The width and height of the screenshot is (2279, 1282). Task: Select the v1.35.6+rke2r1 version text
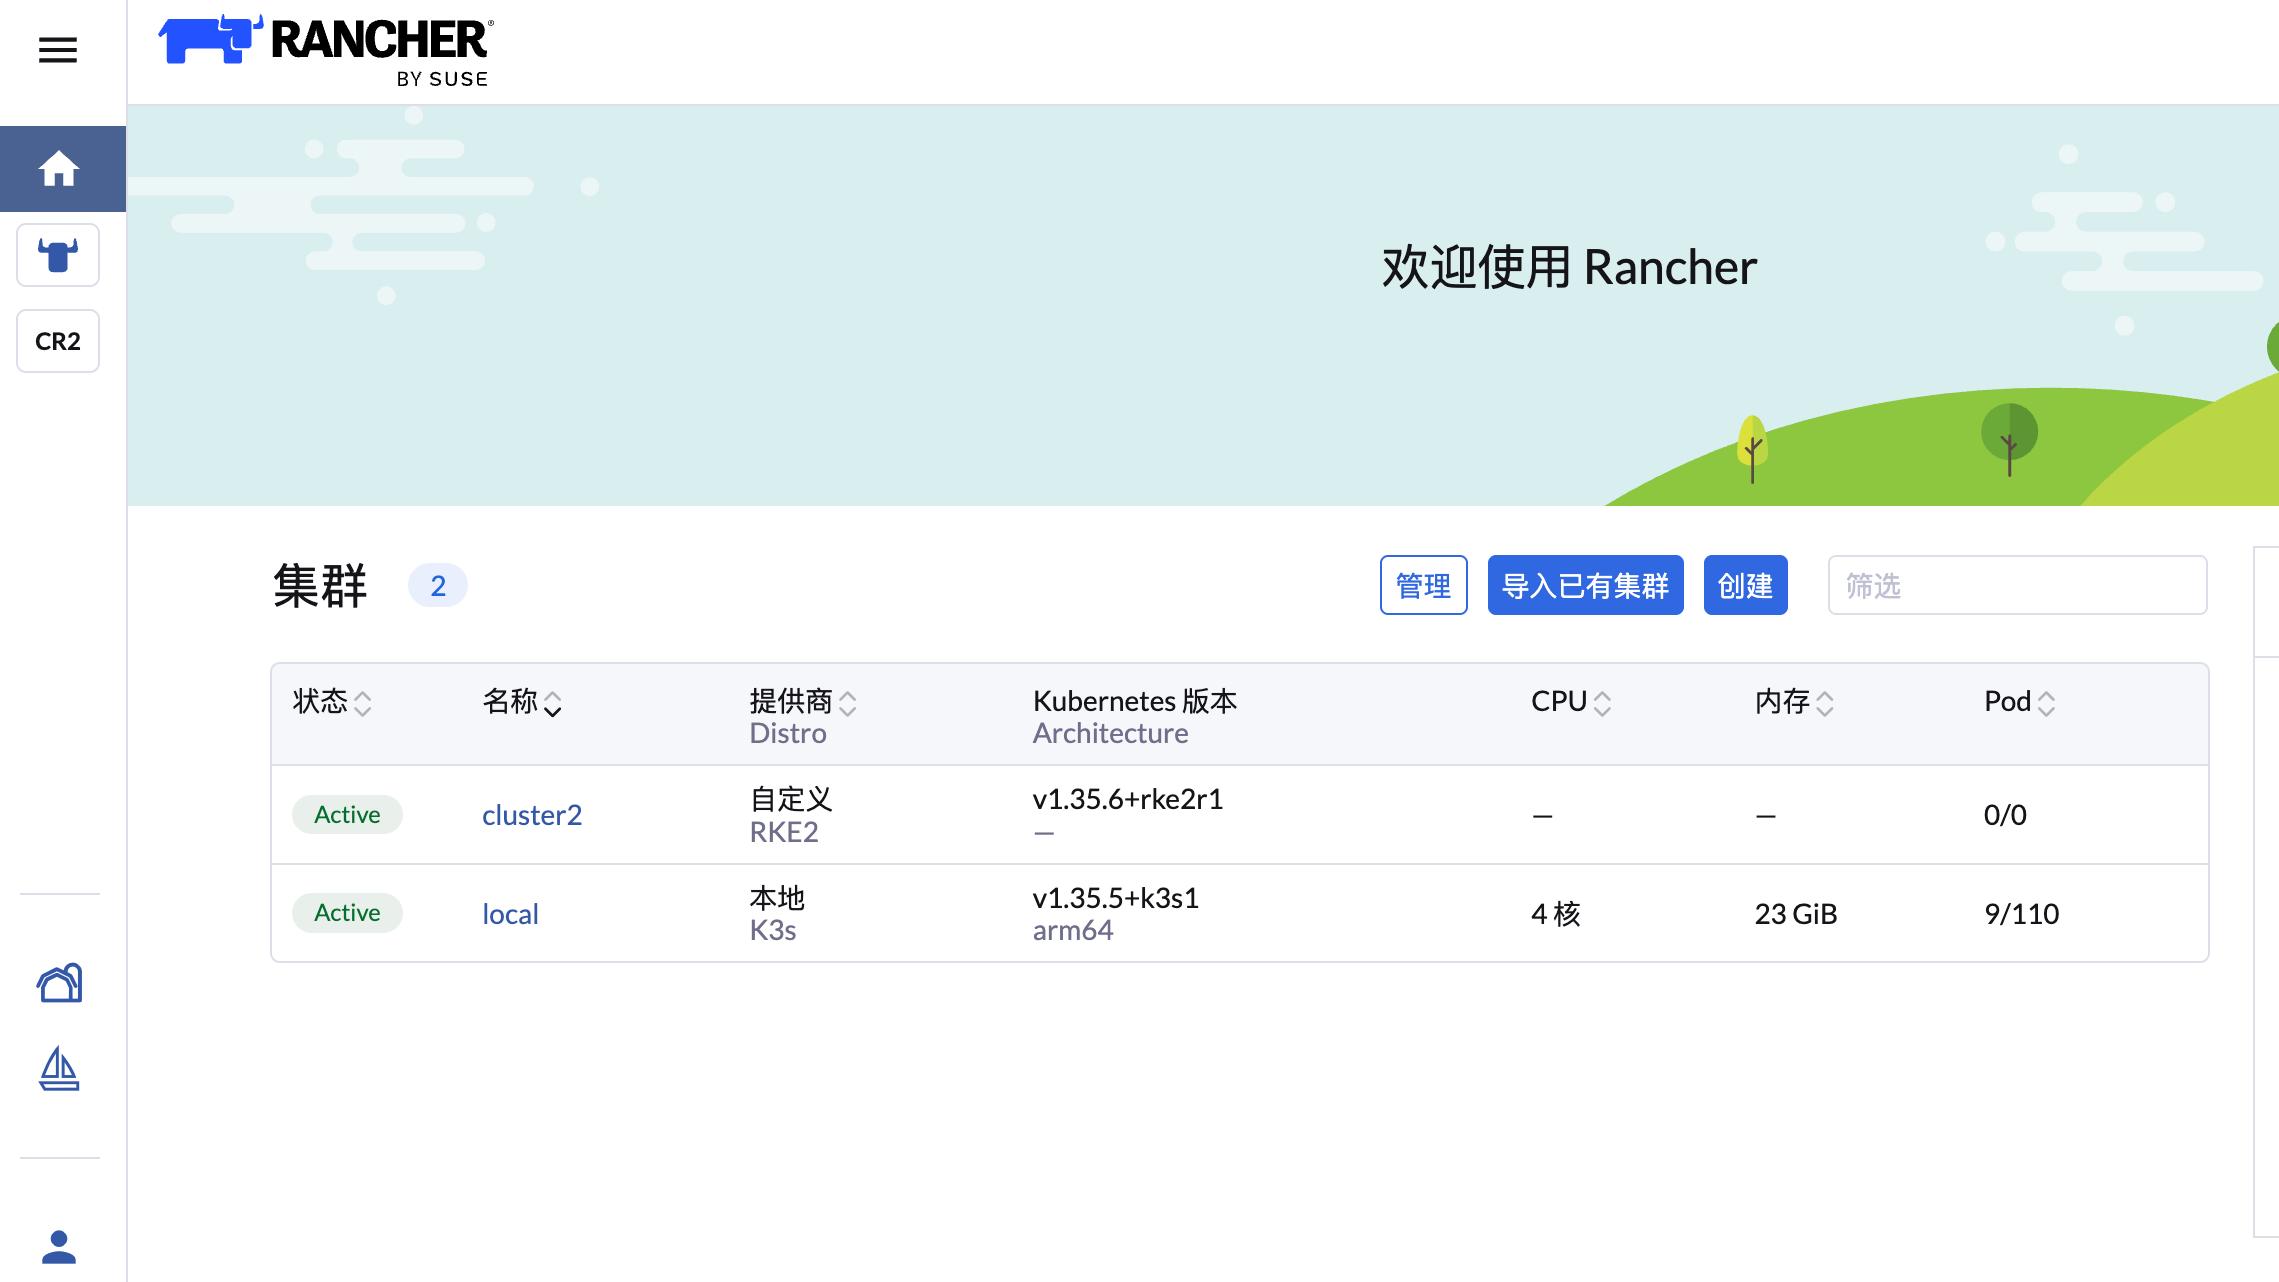(1128, 799)
